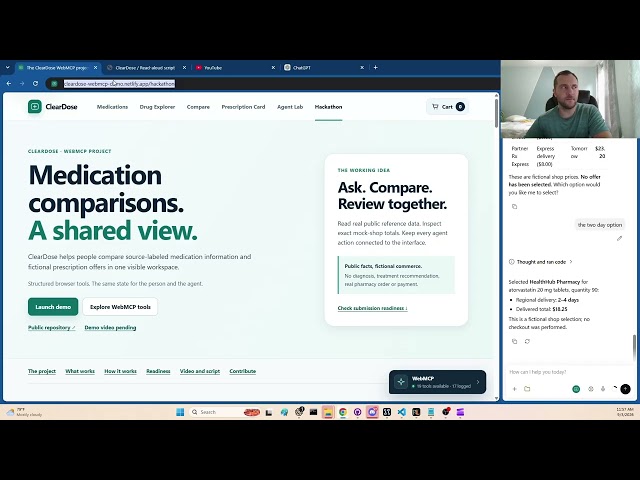Edit the 'the two day option' message
Image resolution: width=640 pixels, height=480 pixels.
click(x=619, y=238)
